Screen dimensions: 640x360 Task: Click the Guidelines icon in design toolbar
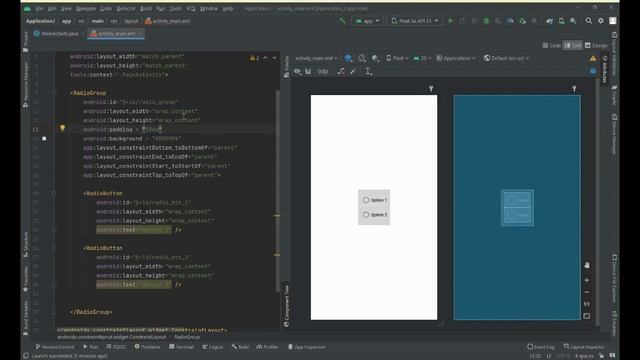click(368, 71)
